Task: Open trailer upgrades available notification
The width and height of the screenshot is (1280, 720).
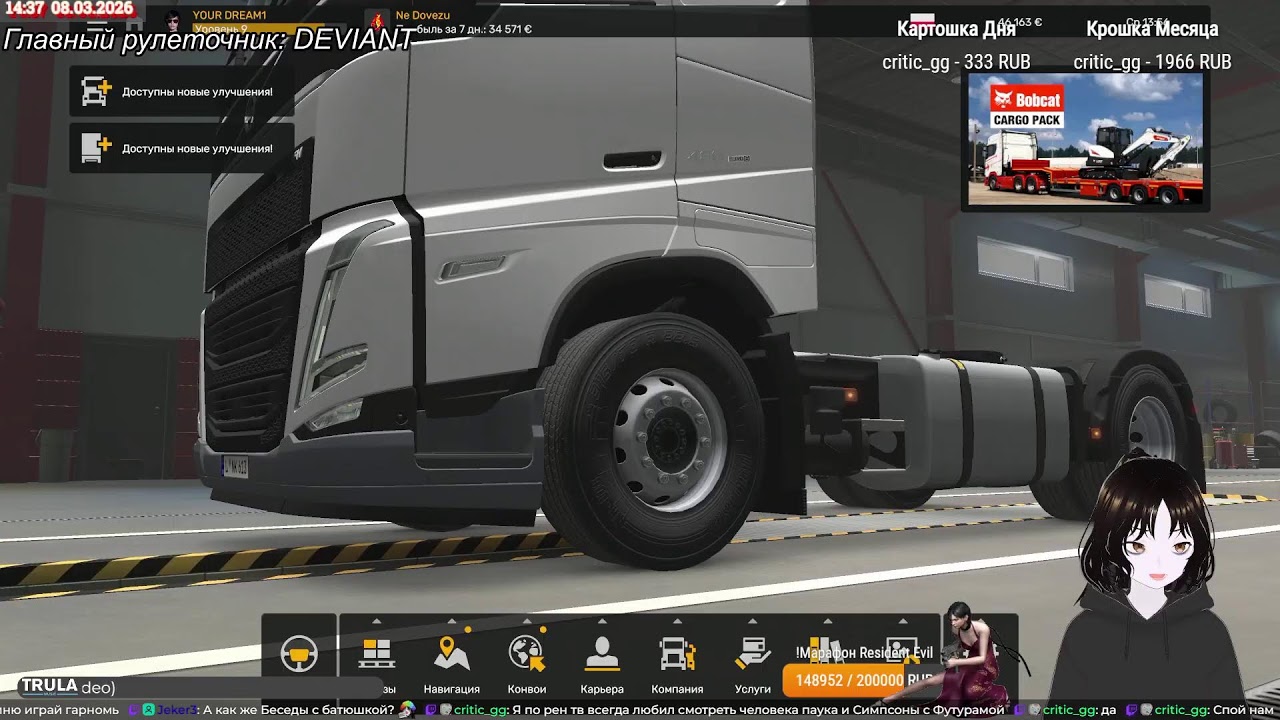Action: point(181,148)
